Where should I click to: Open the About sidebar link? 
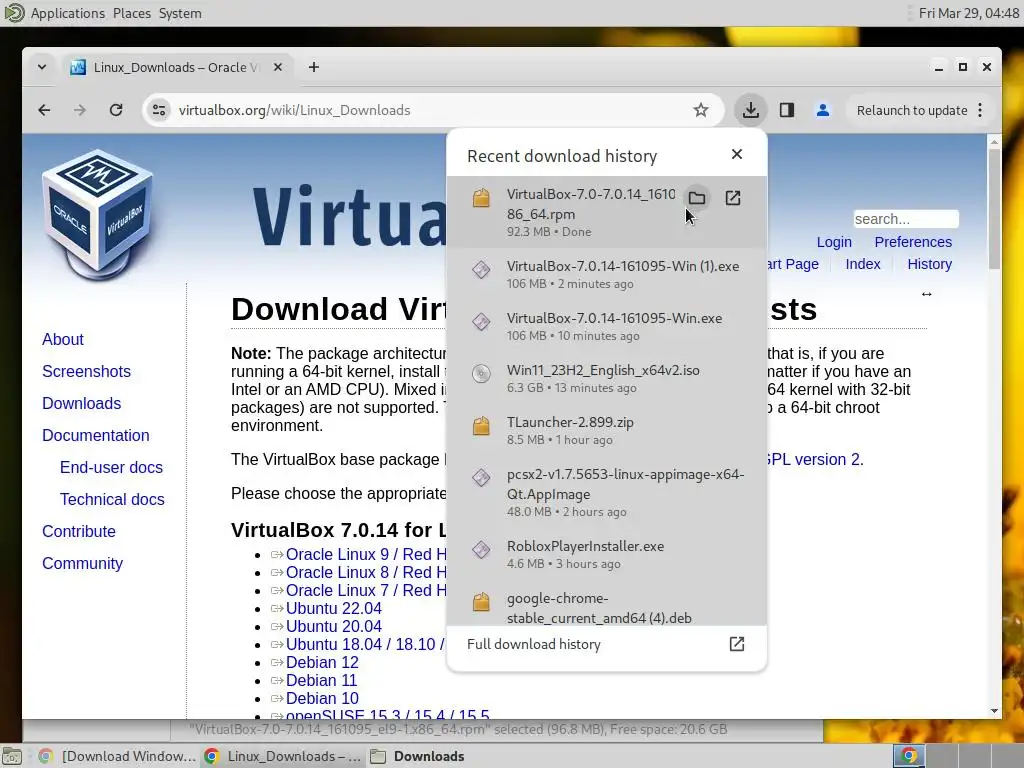tap(63, 340)
